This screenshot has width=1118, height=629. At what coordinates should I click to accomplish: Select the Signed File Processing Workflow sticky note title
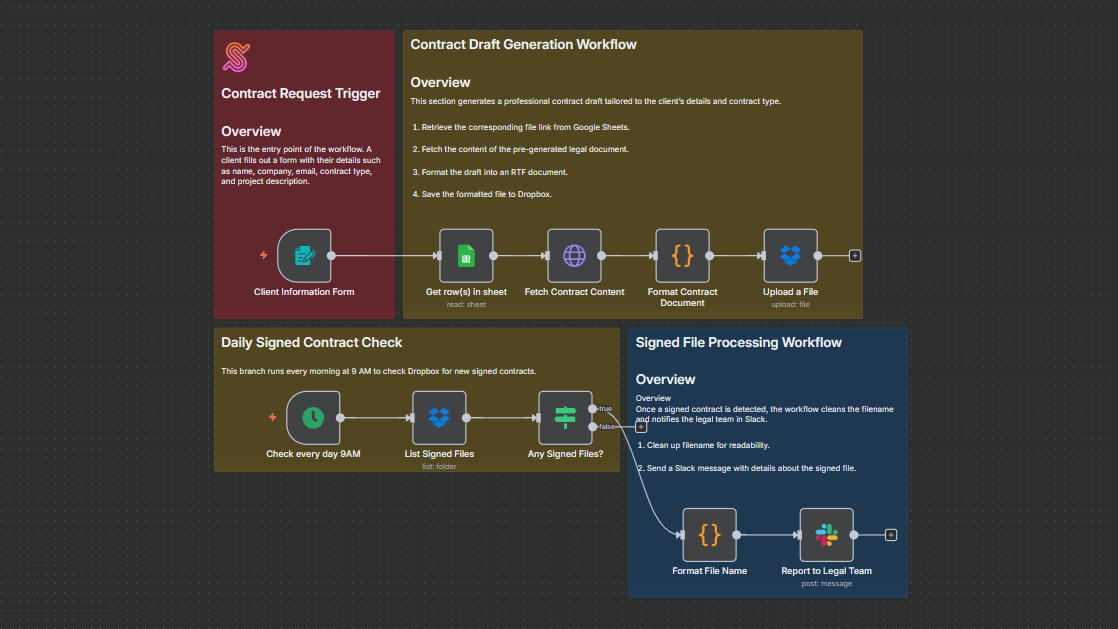738,343
